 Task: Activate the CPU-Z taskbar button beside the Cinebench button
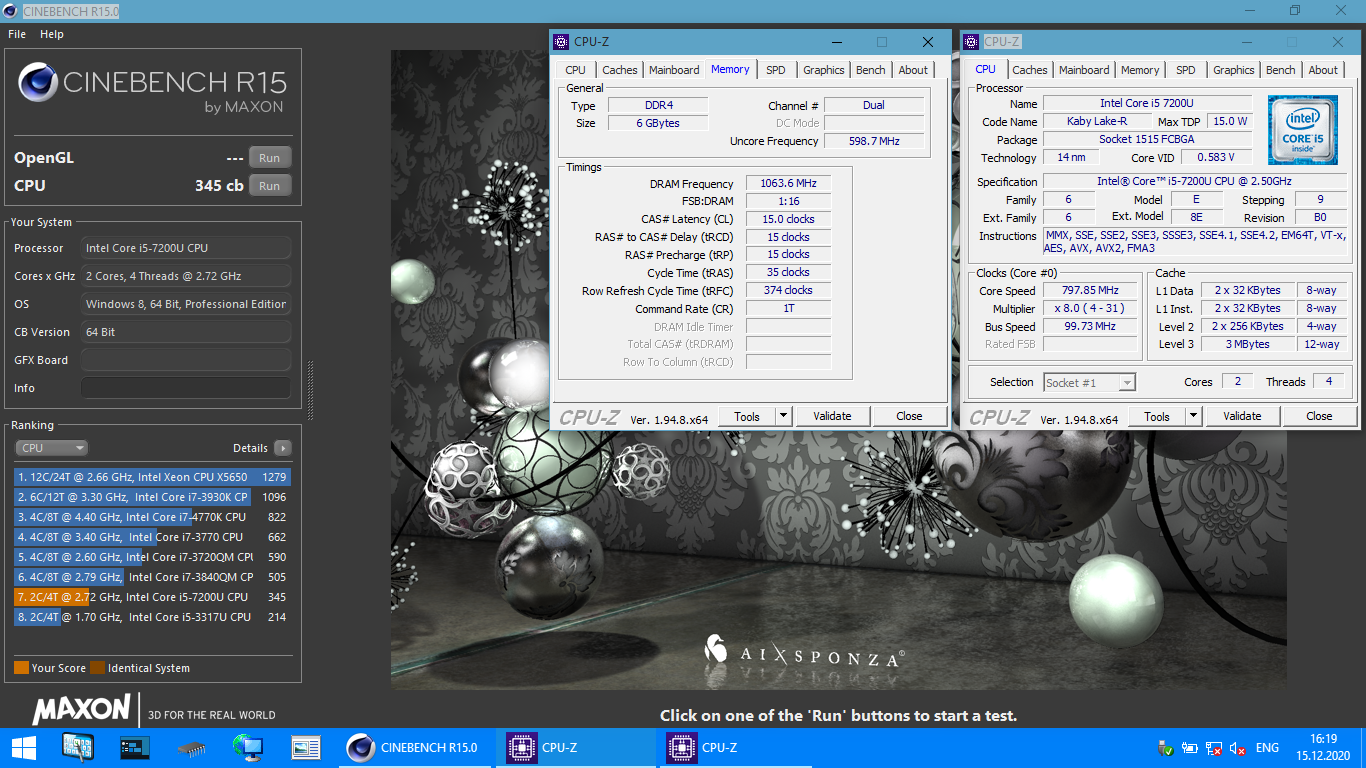point(577,747)
